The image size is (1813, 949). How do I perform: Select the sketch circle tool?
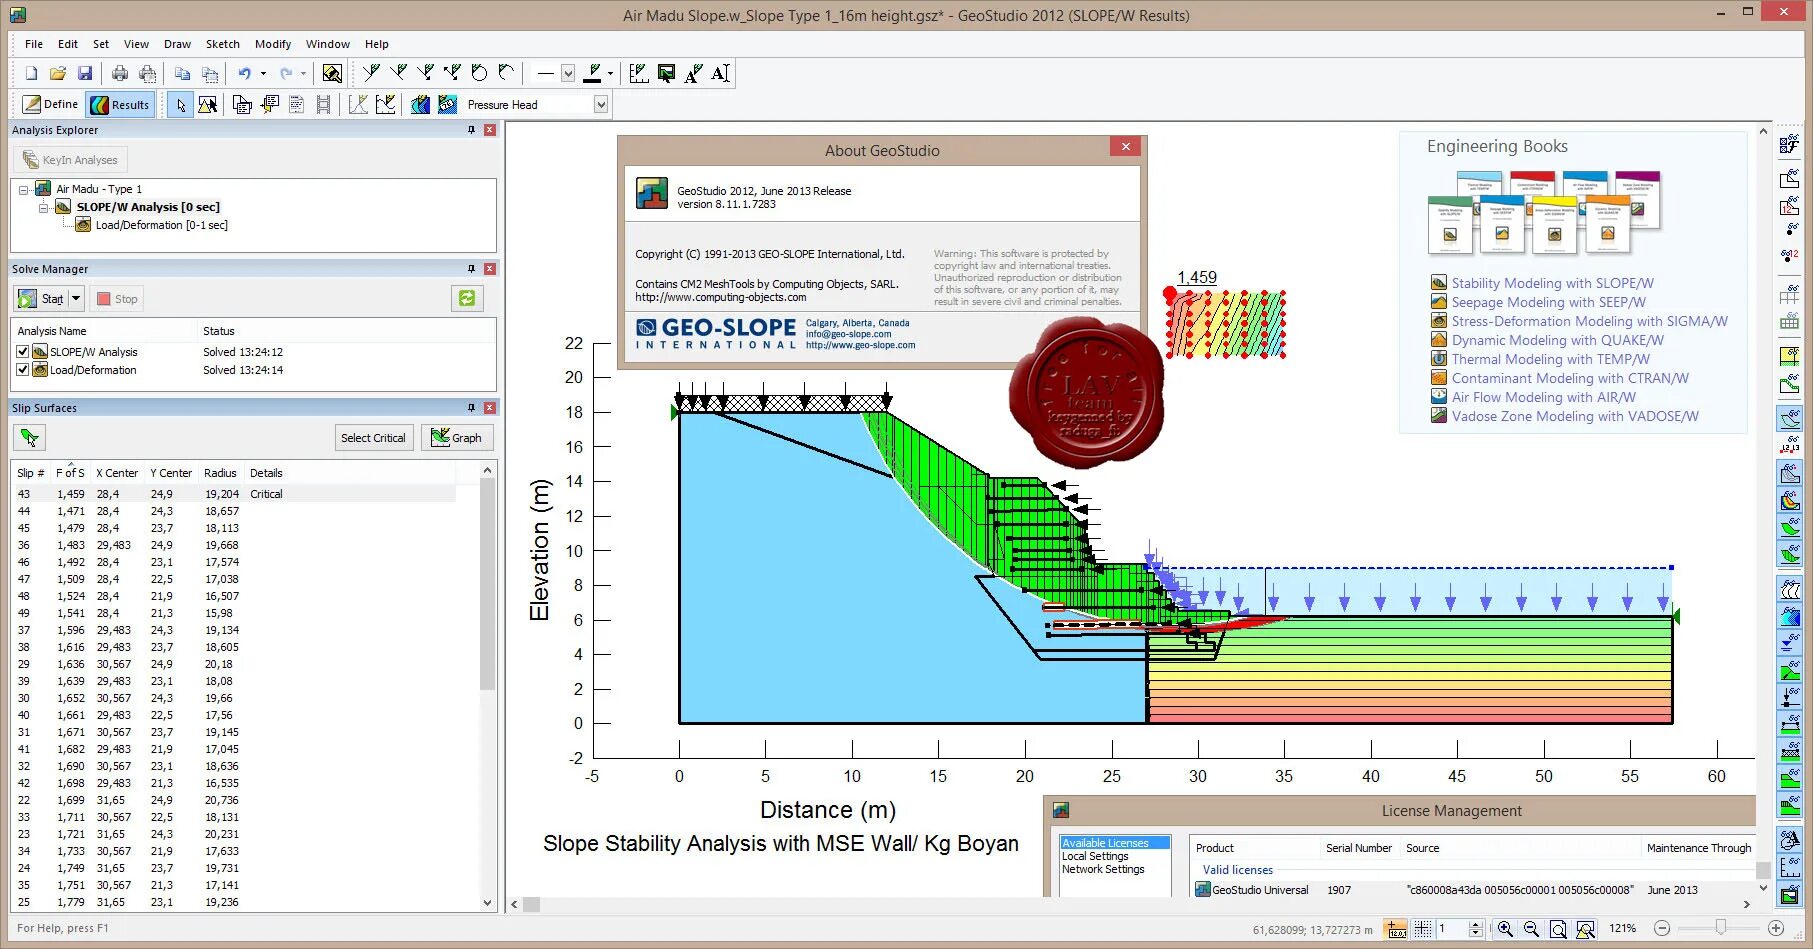tap(479, 73)
